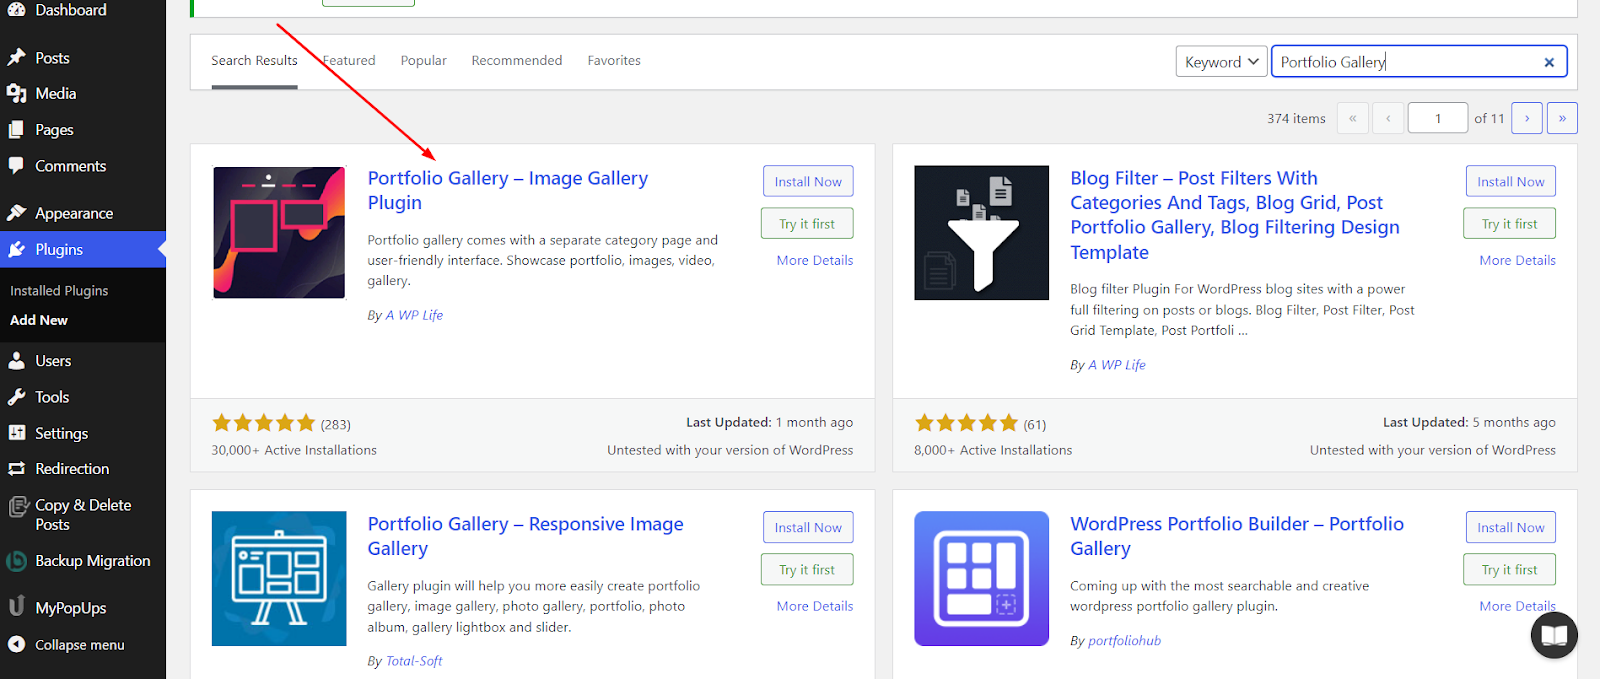Open Keyword search type dropdown

click(1221, 62)
